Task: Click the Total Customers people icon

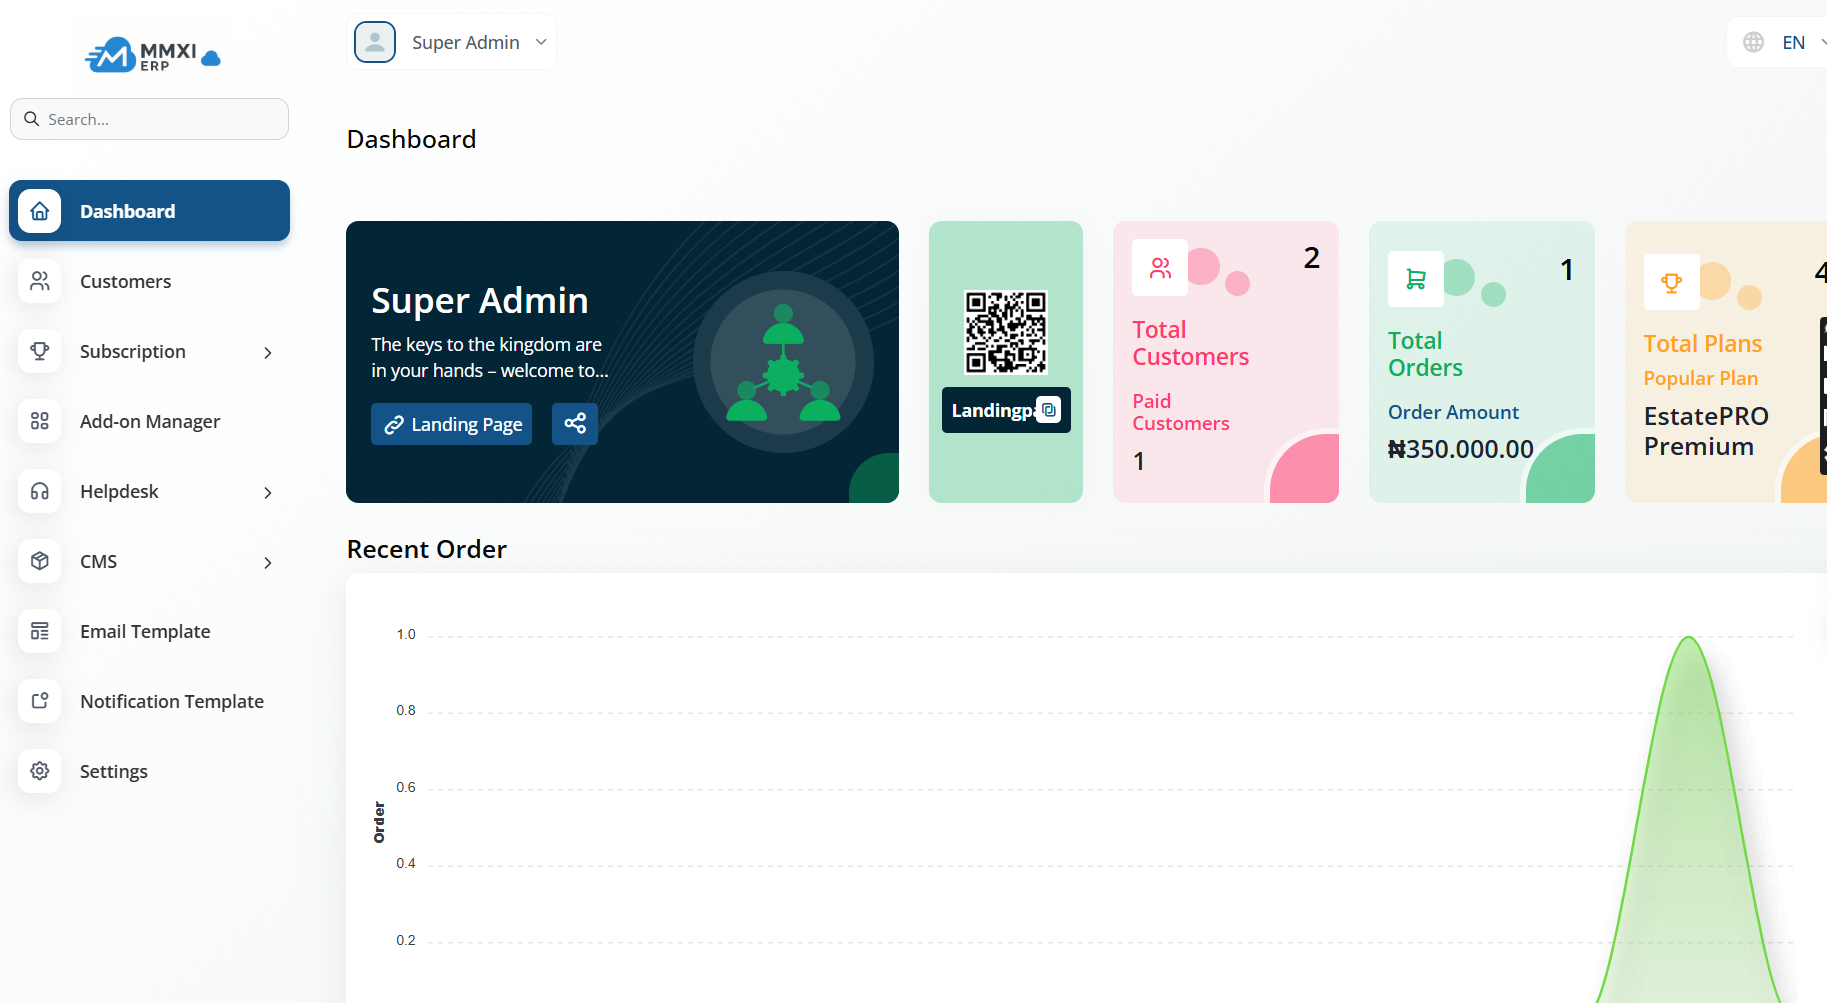Action: tap(1160, 268)
